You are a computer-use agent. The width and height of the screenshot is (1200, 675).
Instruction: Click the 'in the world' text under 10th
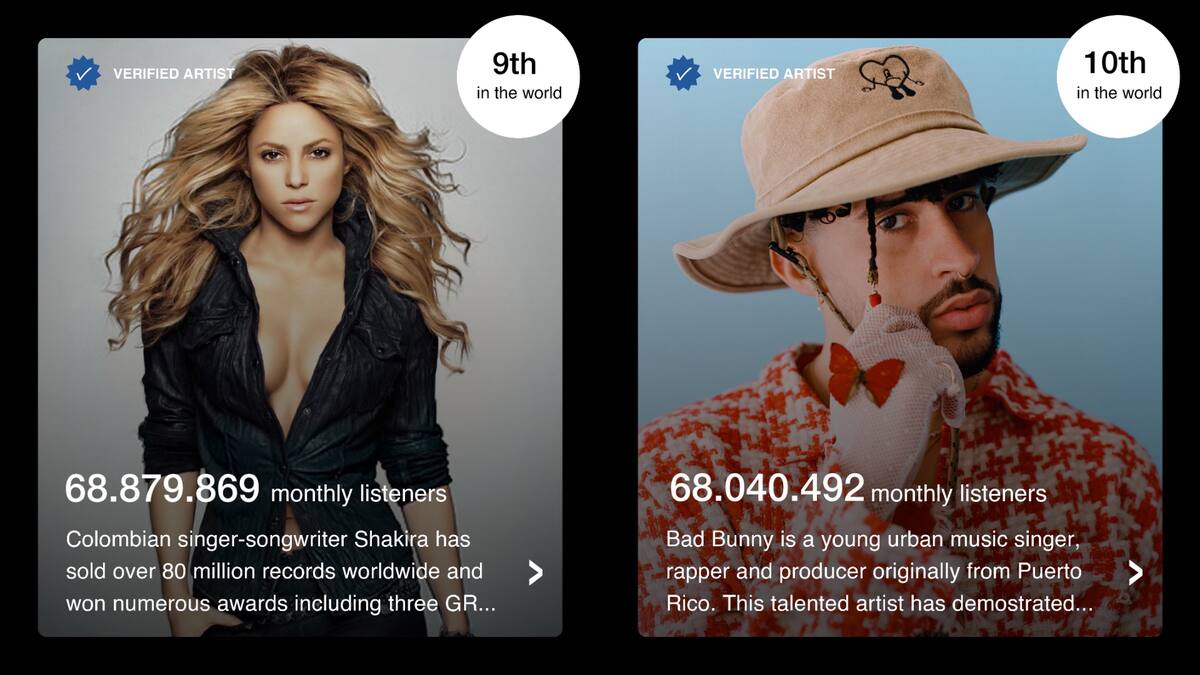tap(1119, 93)
